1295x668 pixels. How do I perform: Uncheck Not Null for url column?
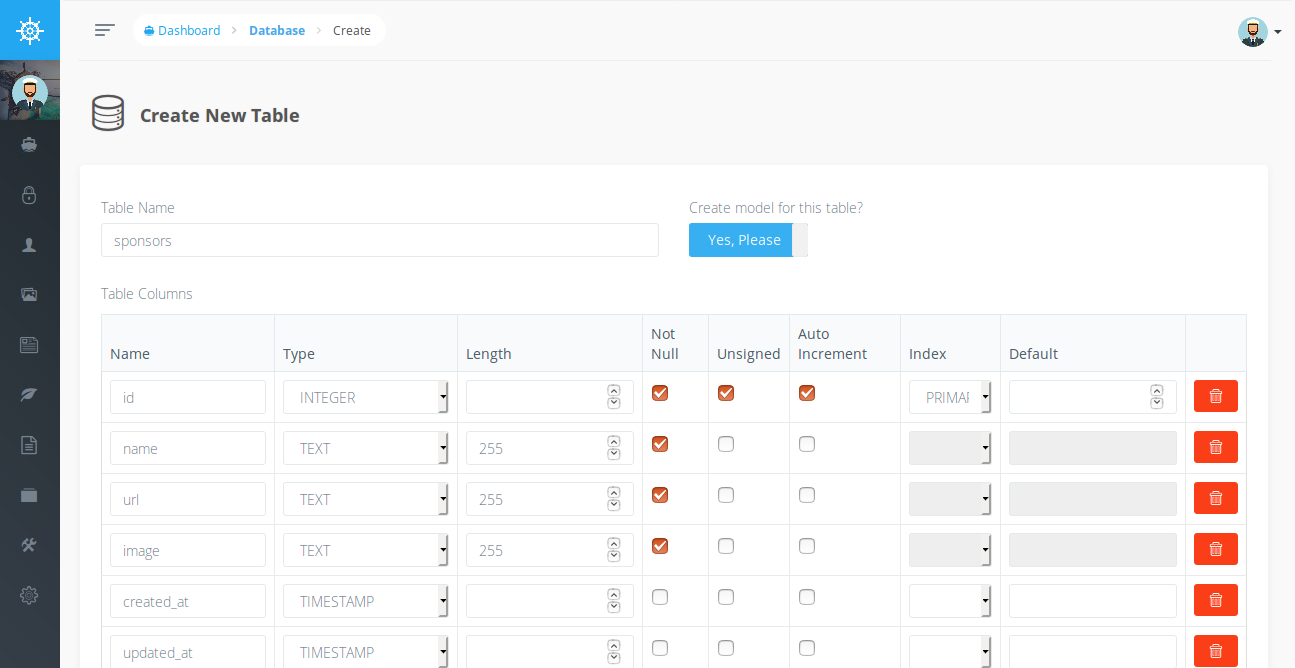[660, 495]
